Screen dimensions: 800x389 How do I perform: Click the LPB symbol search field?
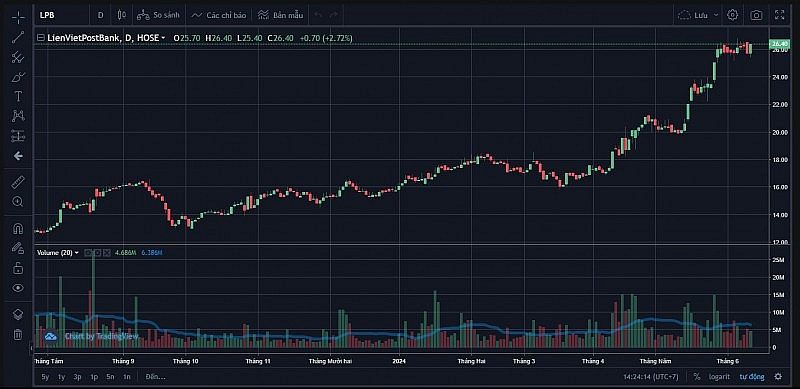pyautogui.click(x=61, y=15)
